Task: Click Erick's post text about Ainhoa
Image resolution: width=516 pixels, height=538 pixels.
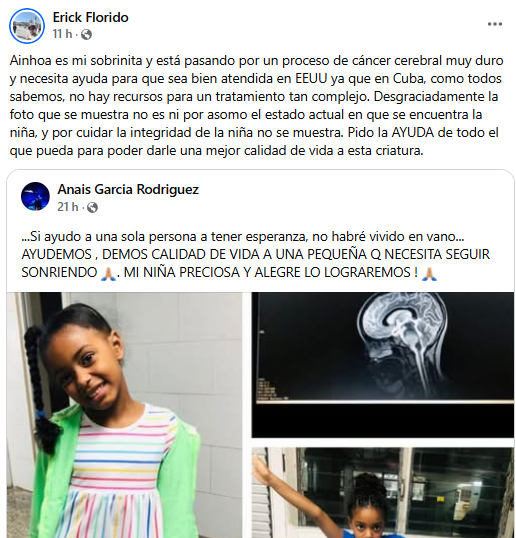Action: coord(256,105)
